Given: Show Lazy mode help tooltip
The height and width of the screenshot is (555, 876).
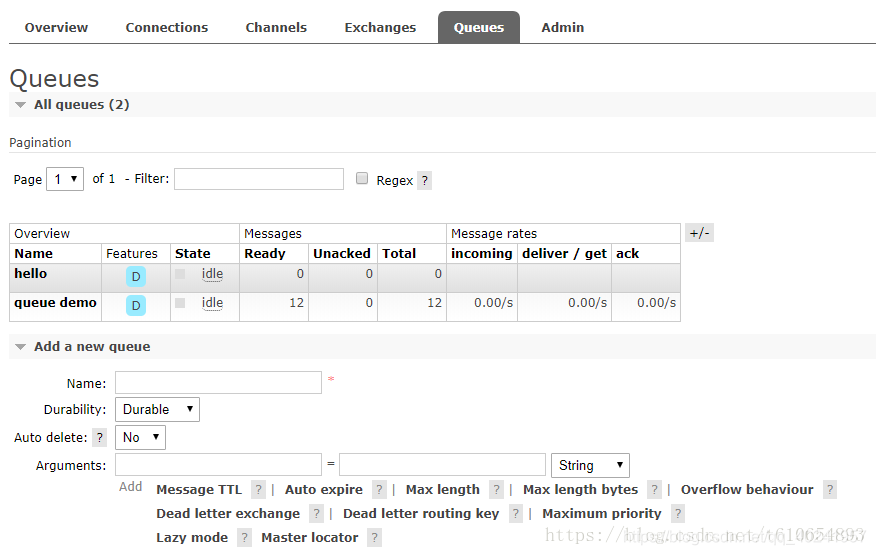Looking at the screenshot, I should [244, 538].
